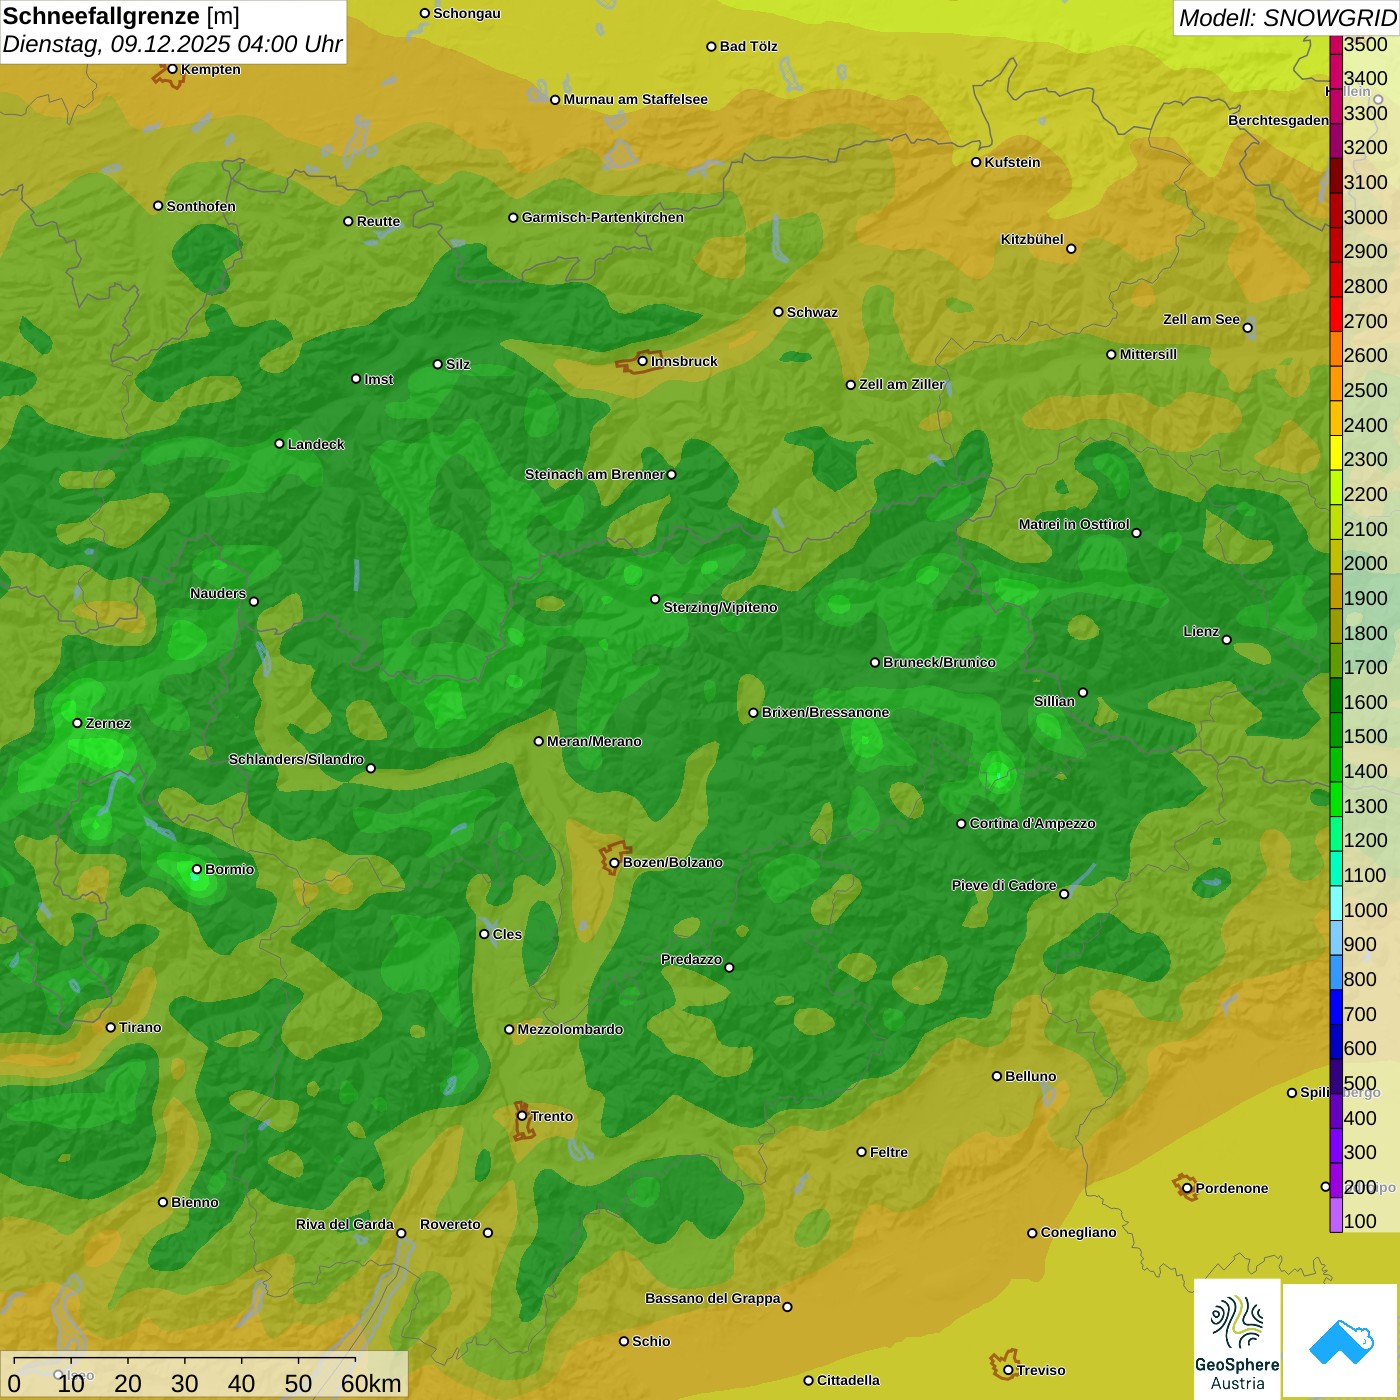
Task: Click the Mittersill label
Action: 1148,354
